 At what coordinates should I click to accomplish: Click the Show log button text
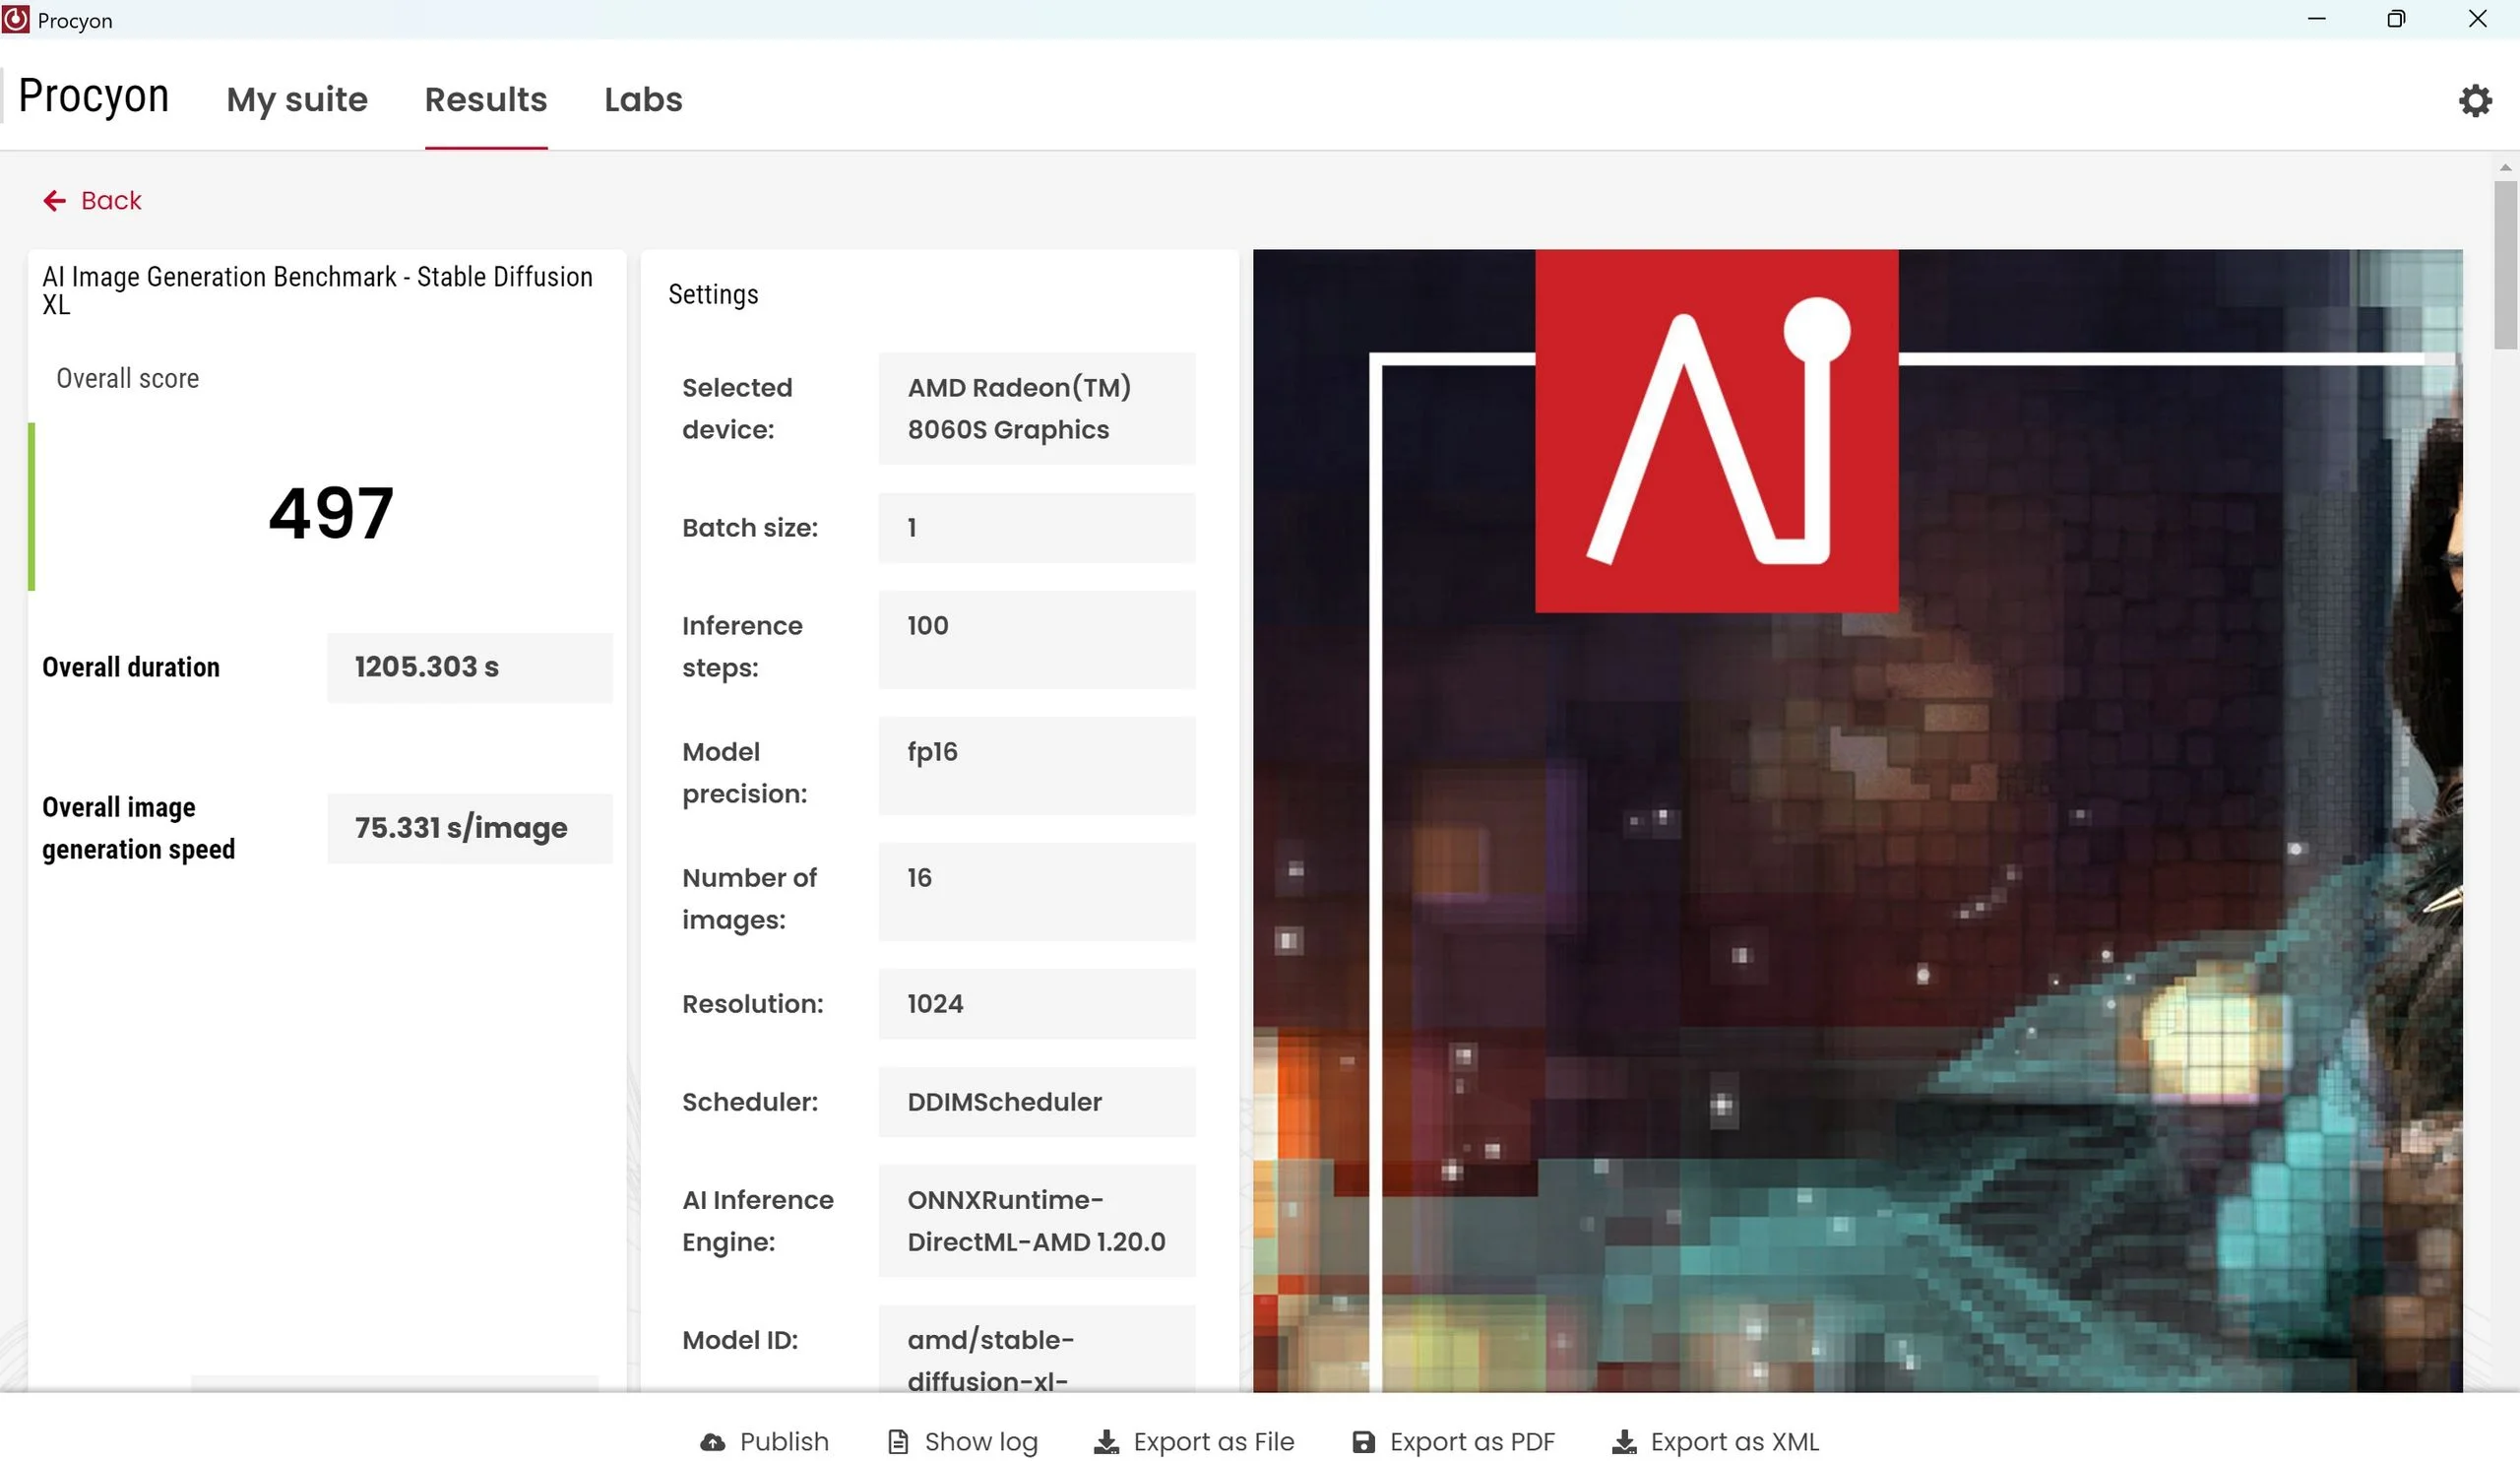980,1441
